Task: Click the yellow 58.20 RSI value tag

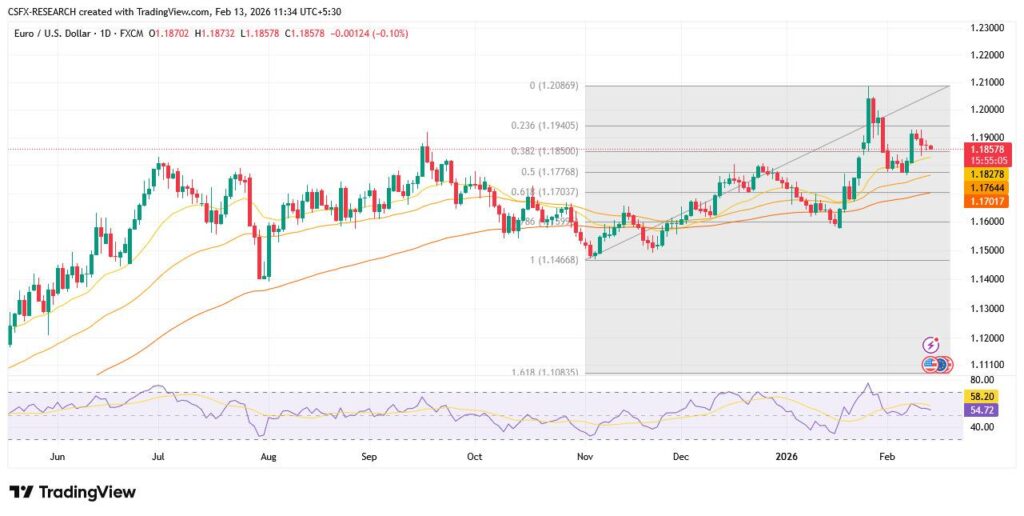Action: point(982,396)
